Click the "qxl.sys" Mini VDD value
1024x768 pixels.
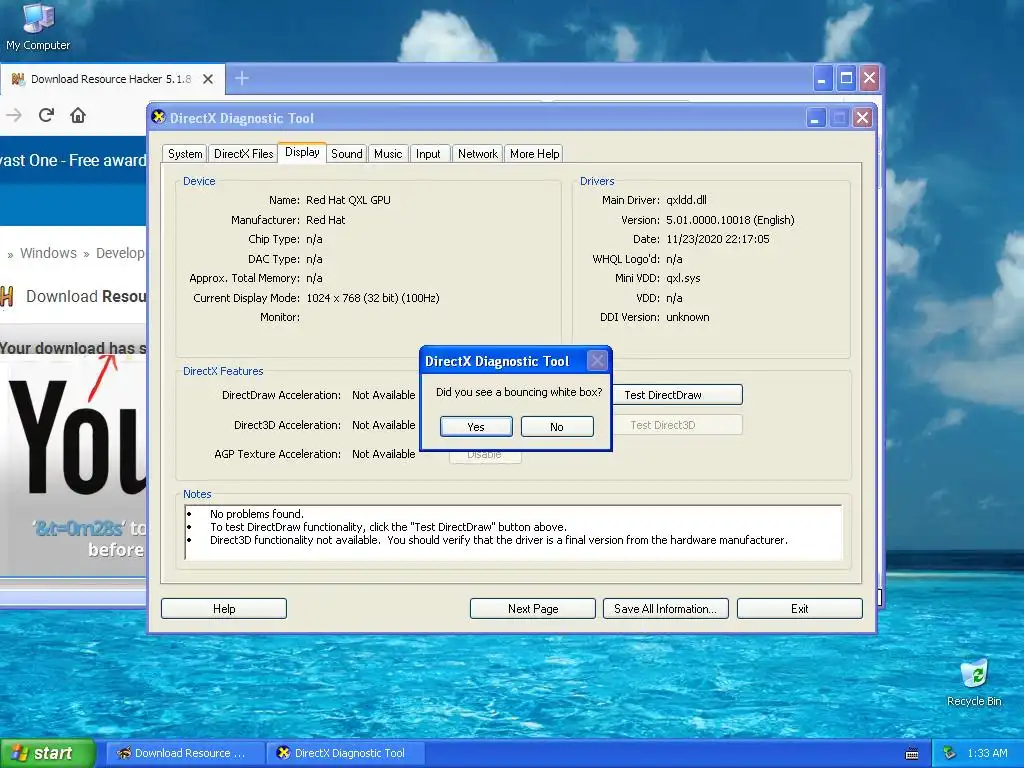point(683,278)
